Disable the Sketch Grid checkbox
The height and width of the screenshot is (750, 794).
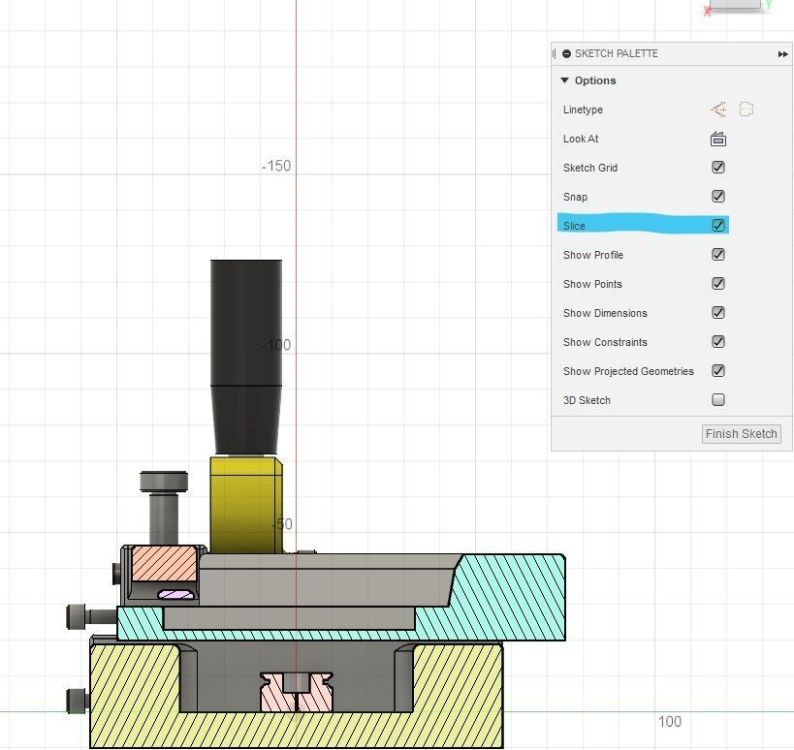[718, 168]
